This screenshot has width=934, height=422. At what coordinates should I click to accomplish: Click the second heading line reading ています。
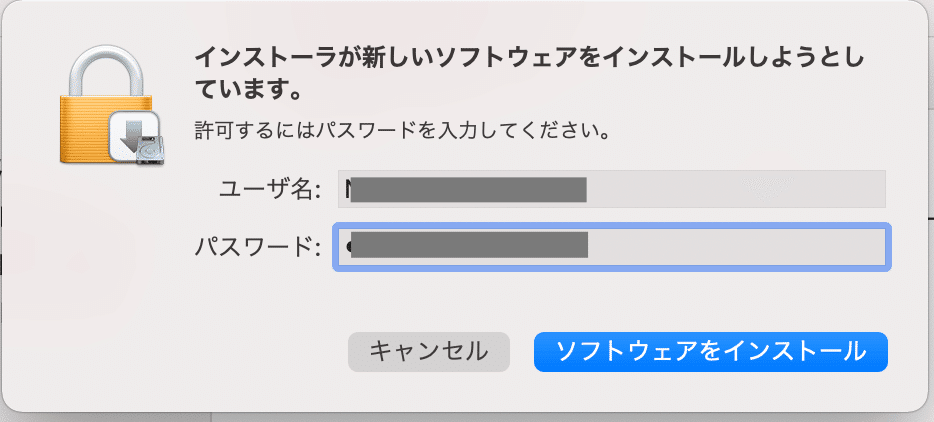coord(246,92)
